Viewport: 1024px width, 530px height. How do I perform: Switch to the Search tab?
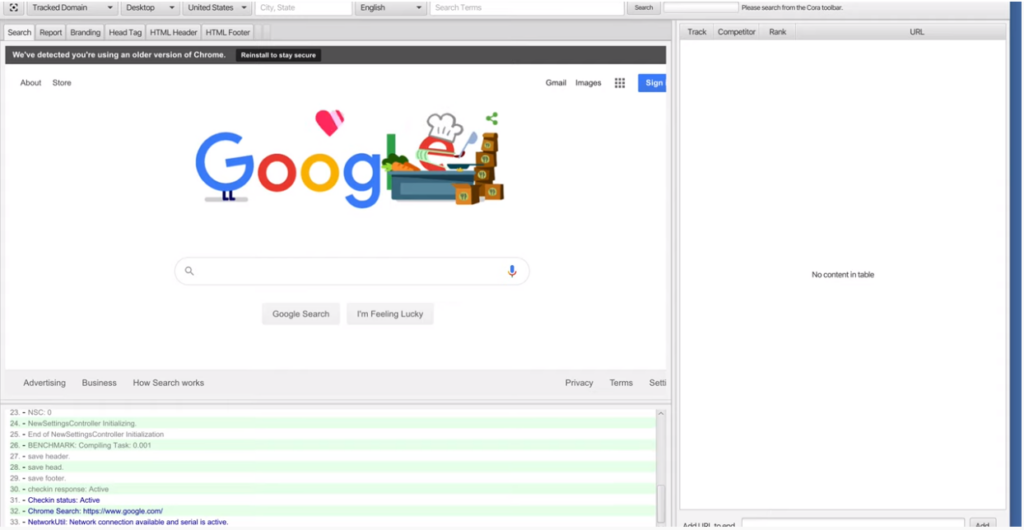coord(20,33)
